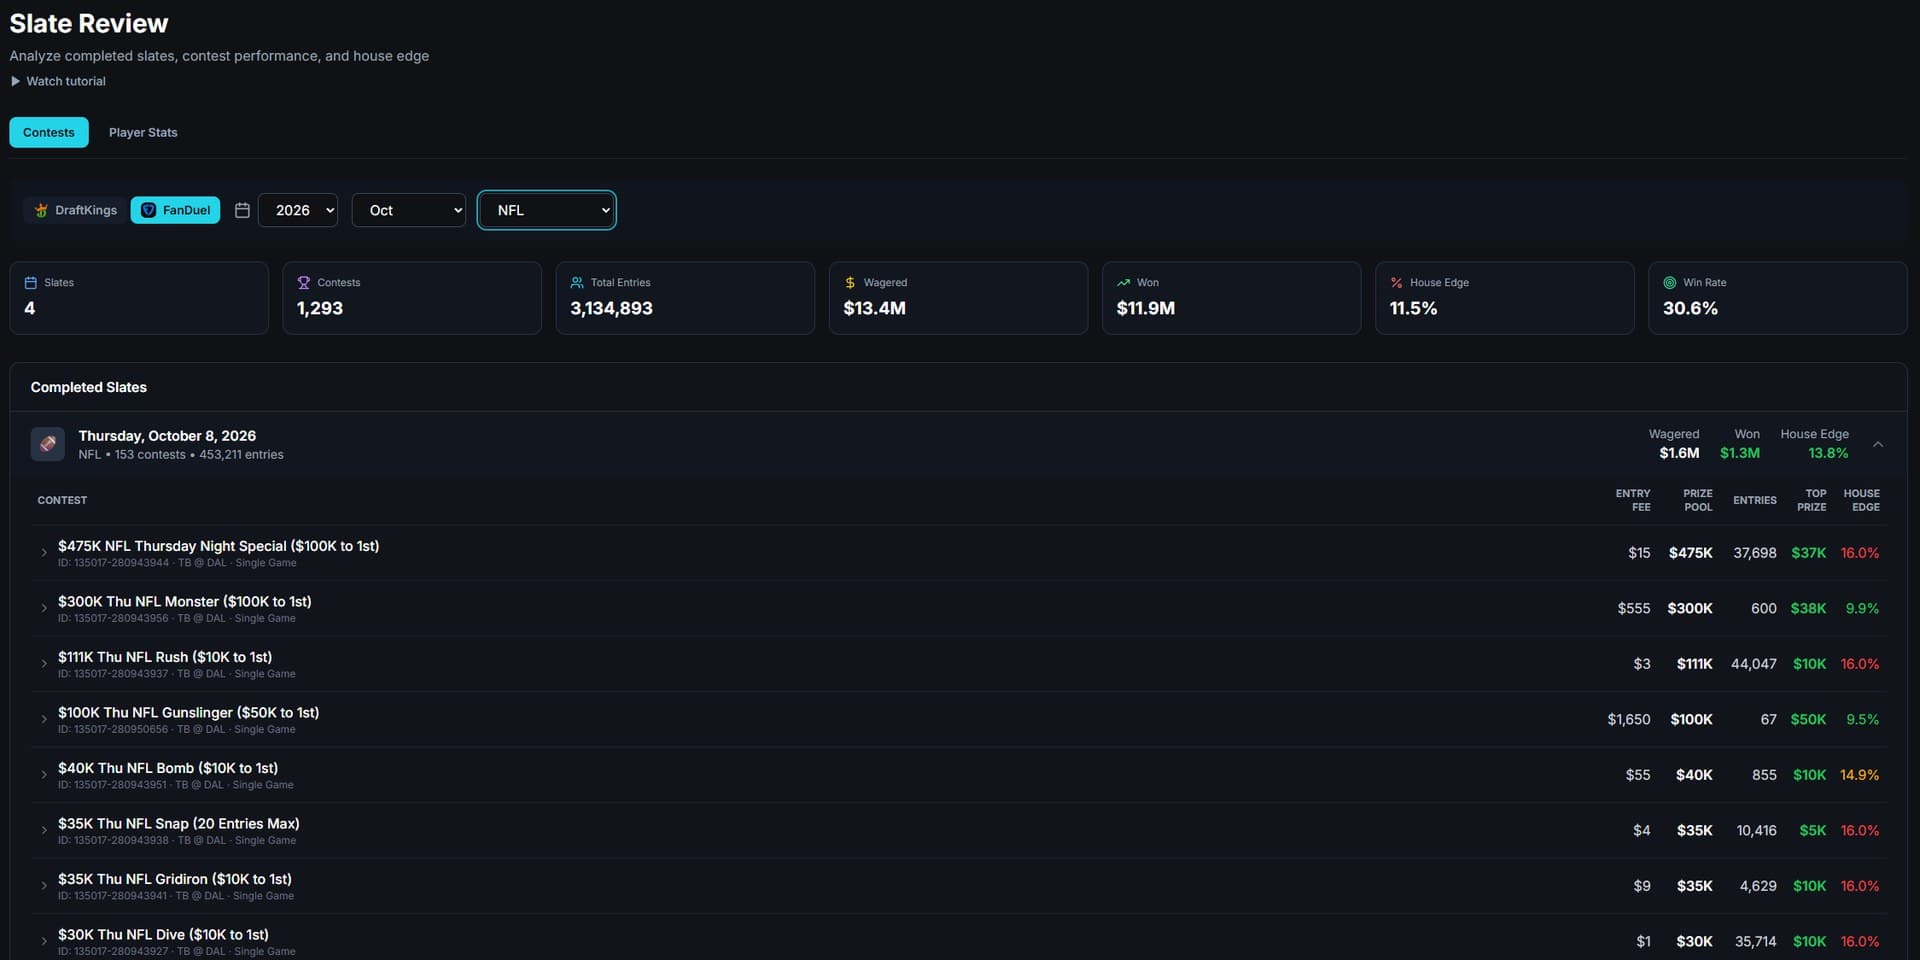Click the Won trending arrow icon
The height and width of the screenshot is (960, 1920).
1123,283
